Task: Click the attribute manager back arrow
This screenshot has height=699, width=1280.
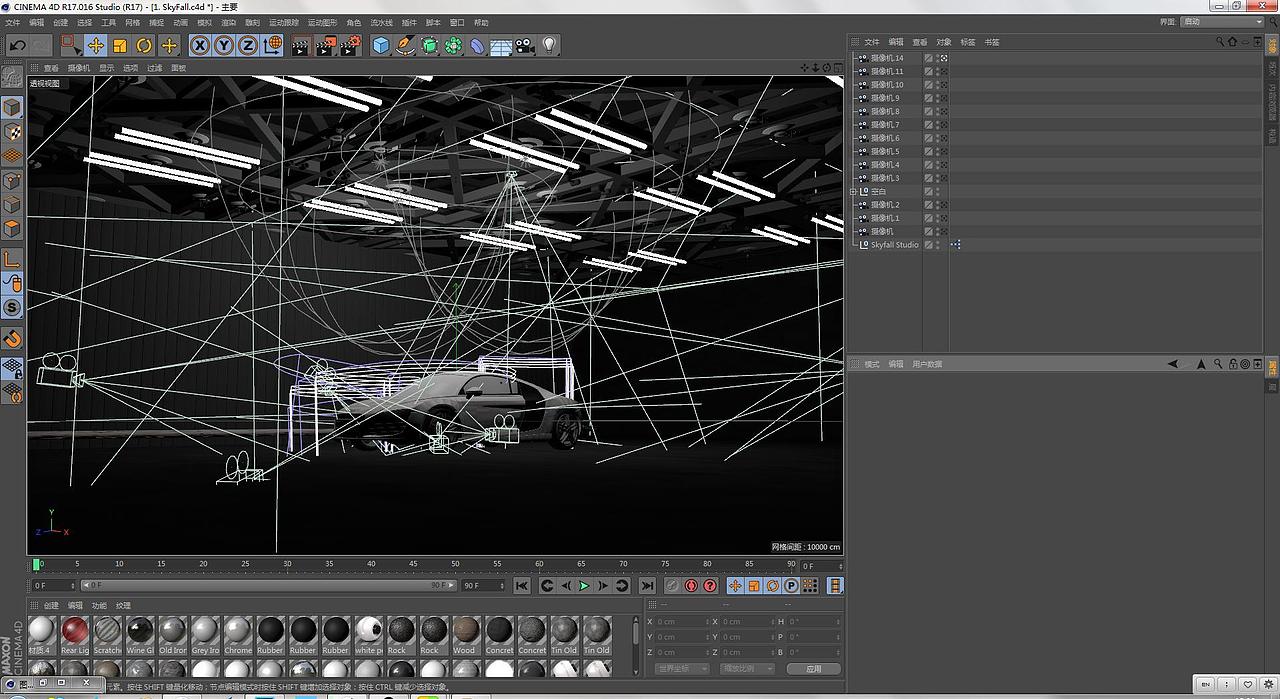Action: [1173, 364]
